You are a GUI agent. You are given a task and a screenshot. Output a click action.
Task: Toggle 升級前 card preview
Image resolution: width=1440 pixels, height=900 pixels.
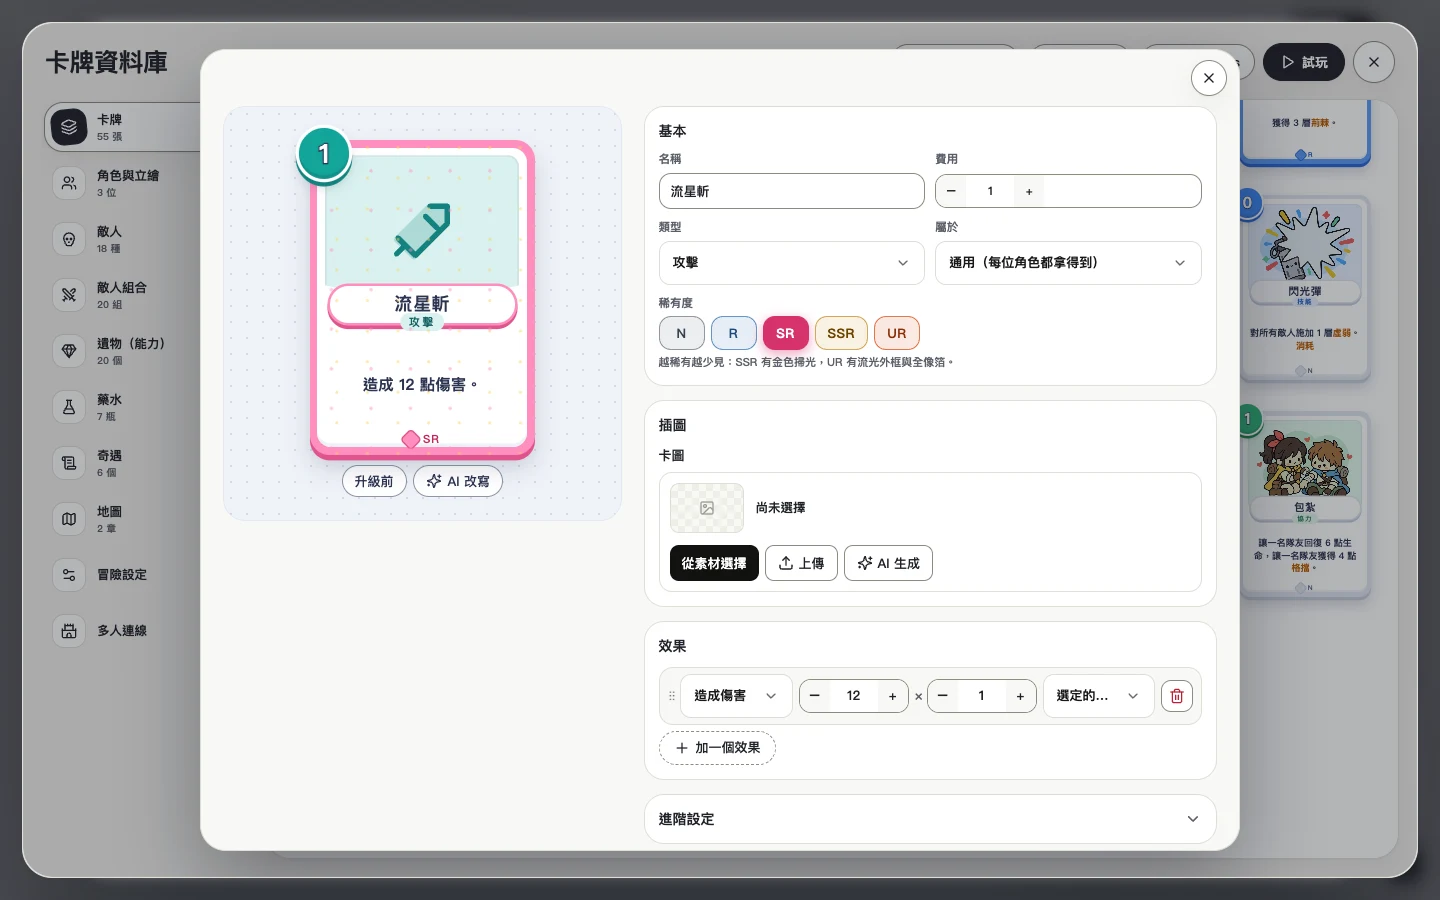pos(374,481)
